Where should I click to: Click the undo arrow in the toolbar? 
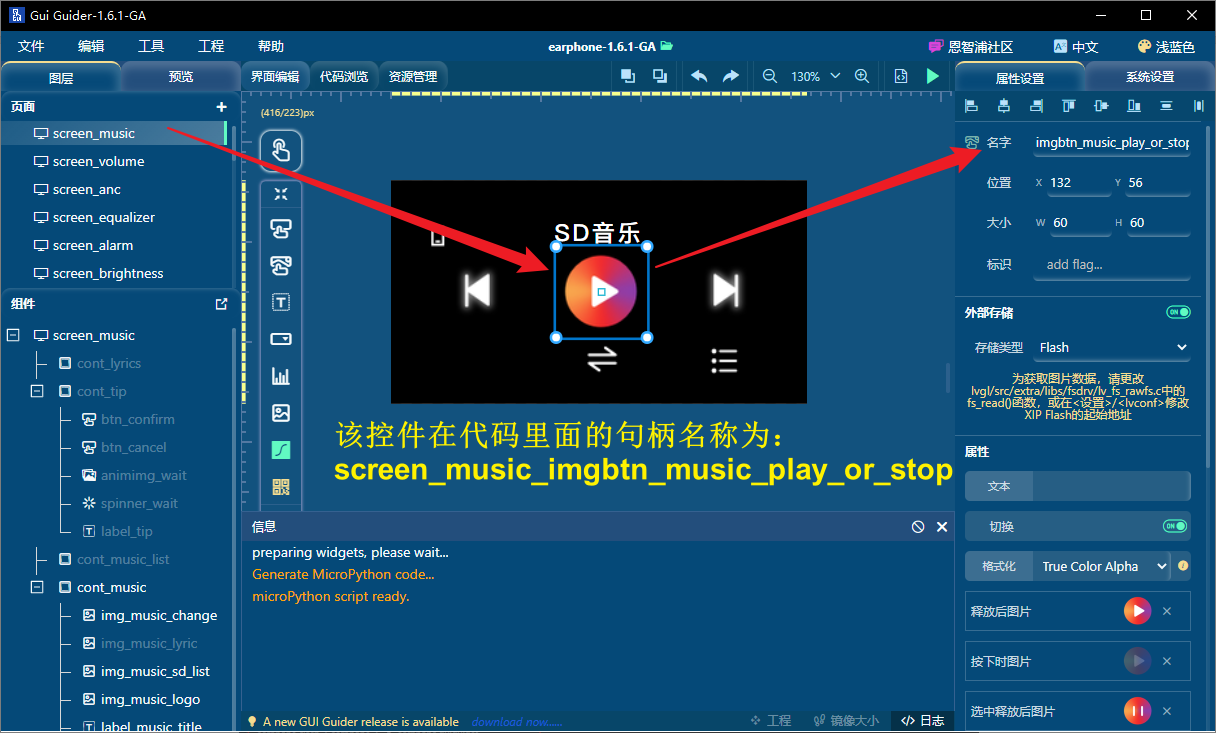699,76
